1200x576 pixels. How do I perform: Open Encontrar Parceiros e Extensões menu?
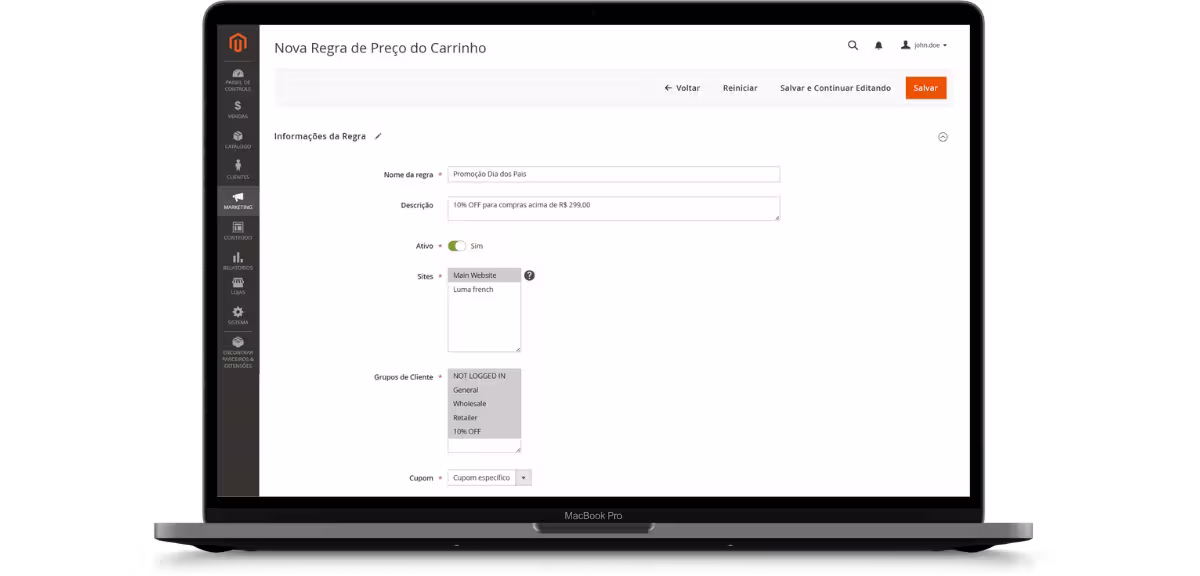coord(238,352)
